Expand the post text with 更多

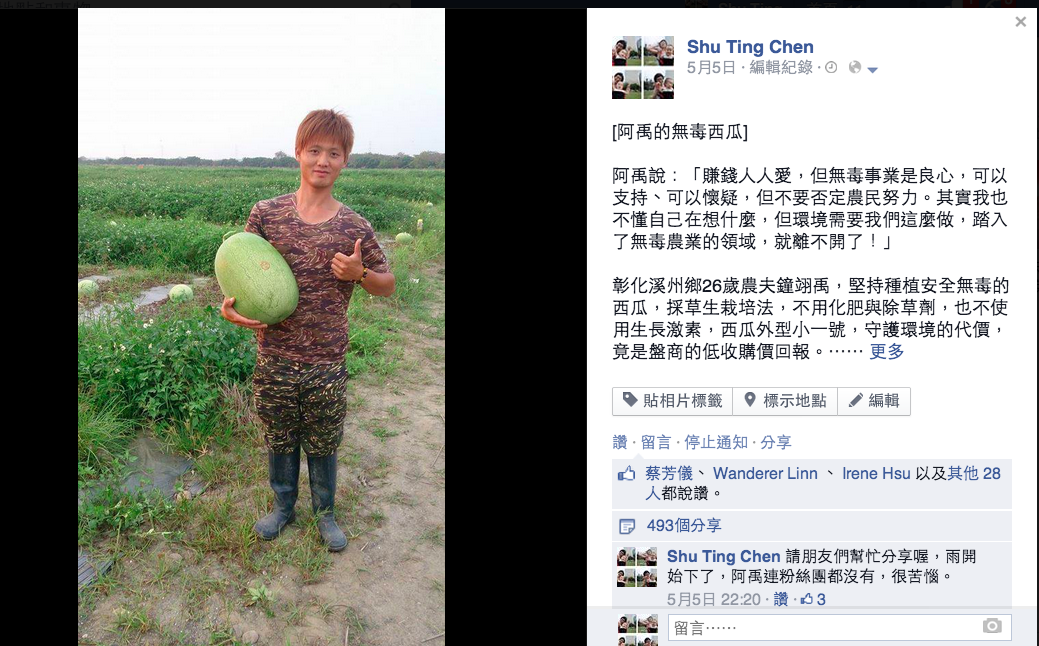pyautogui.click(x=887, y=351)
